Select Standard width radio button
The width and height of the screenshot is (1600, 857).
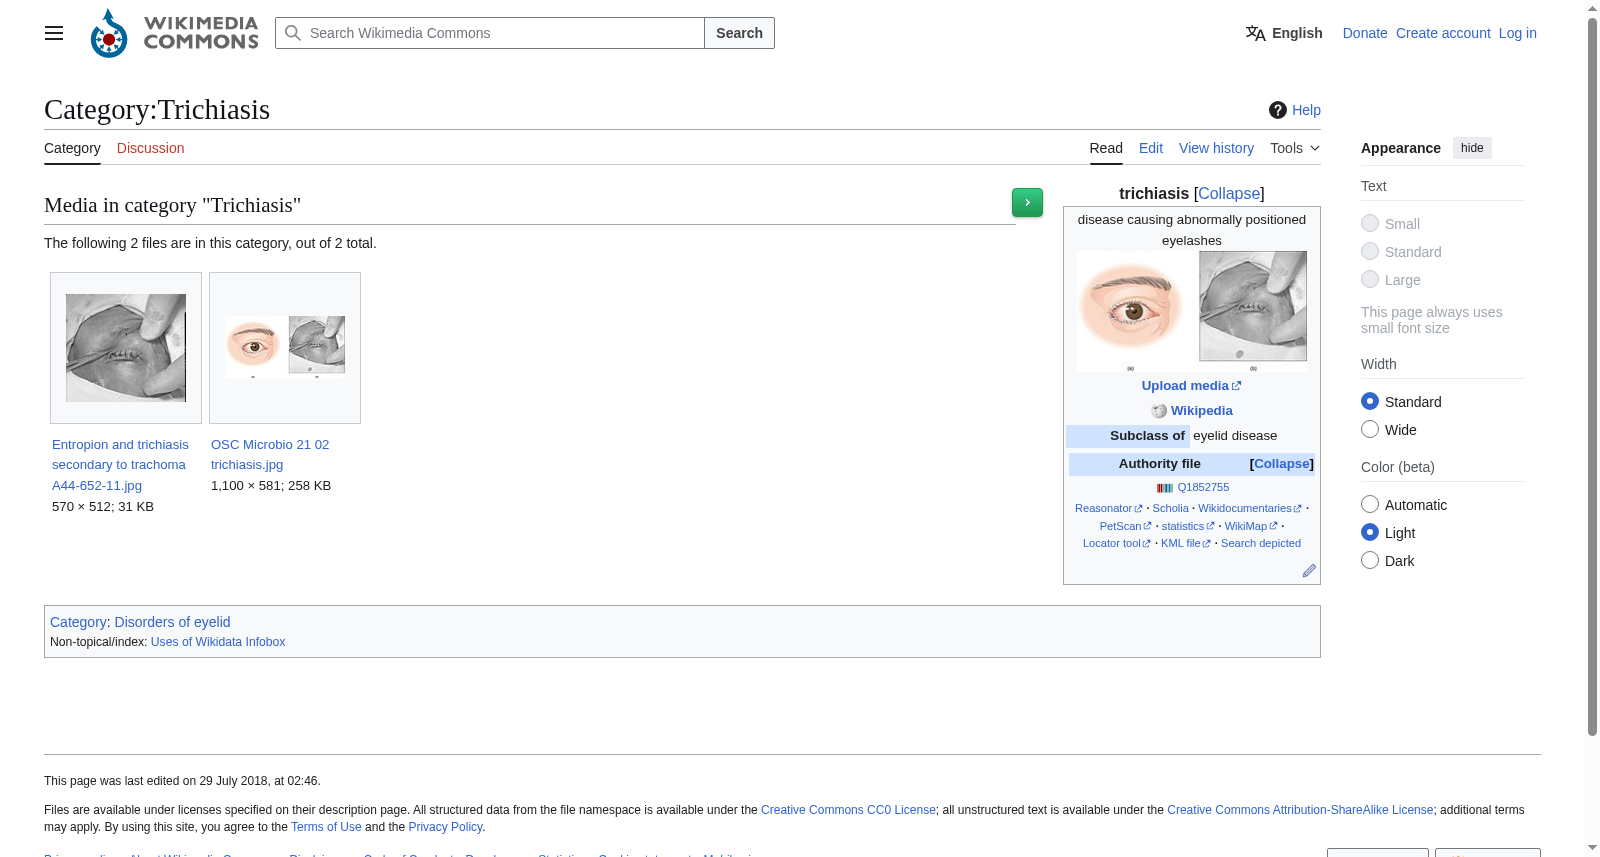pyautogui.click(x=1370, y=401)
